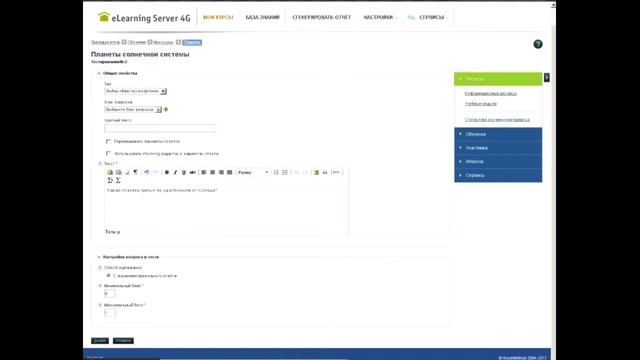
Task: Open the СЕРВИСЫ top menu
Action: click(432, 17)
